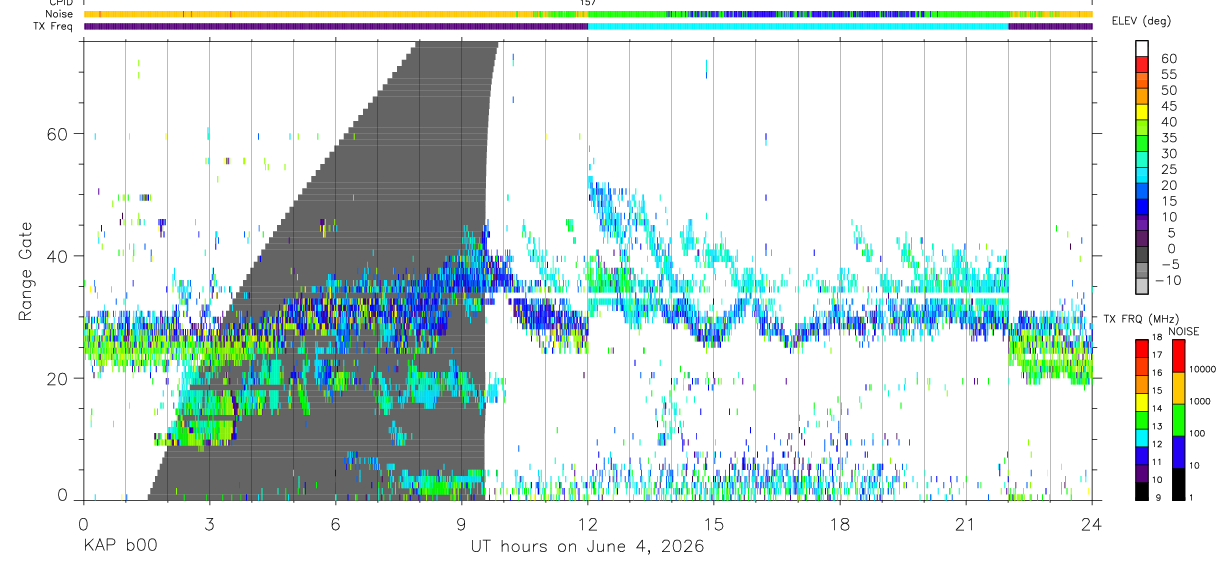1228x567 pixels.
Task: Select the purple-cyan TX Freq strip above the plot
Action: tap(588, 26)
